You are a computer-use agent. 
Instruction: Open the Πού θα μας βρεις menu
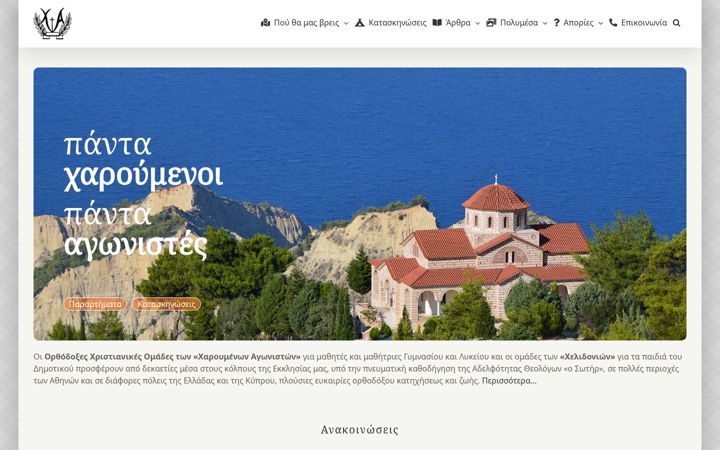[x=306, y=22]
